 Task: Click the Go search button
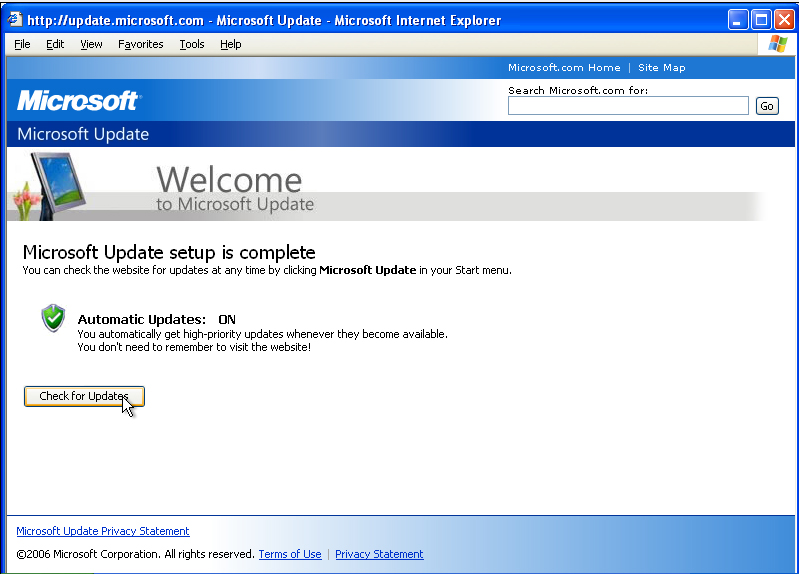pyautogui.click(x=767, y=106)
